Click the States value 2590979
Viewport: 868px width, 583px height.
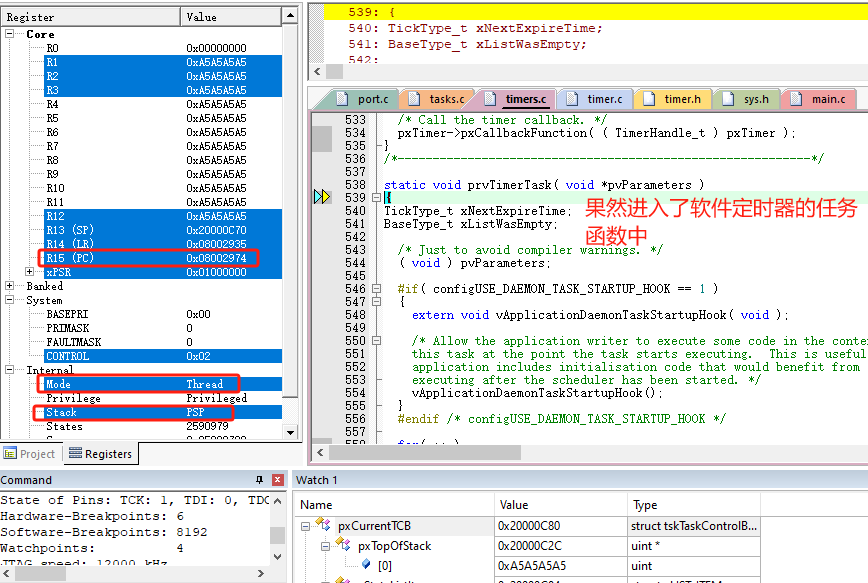(207, 426)
